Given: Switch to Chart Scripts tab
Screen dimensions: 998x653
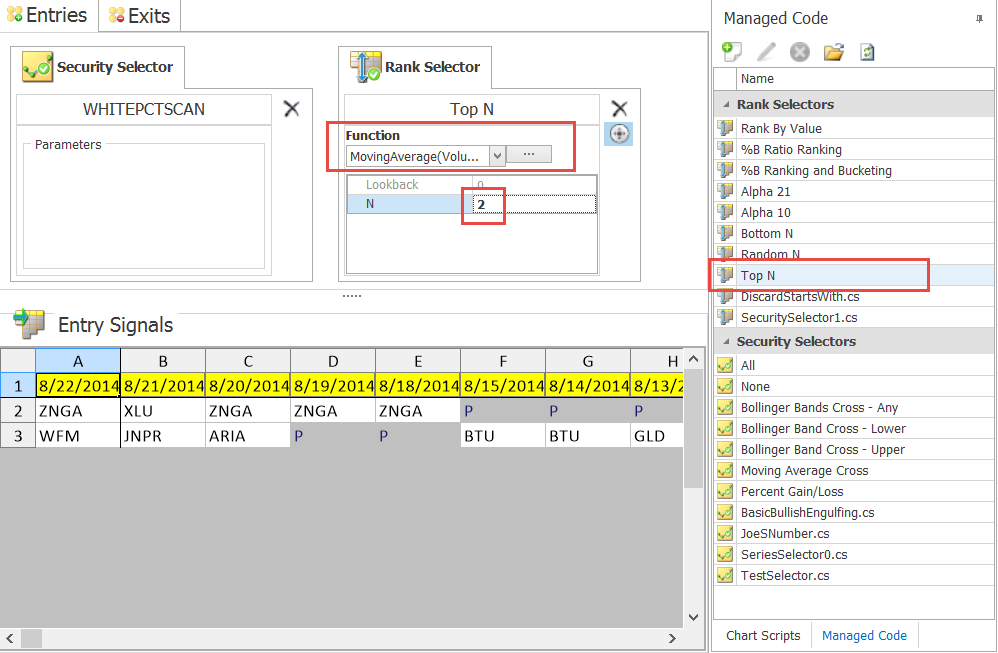Looking at the screenshot, I should [763, 635].
